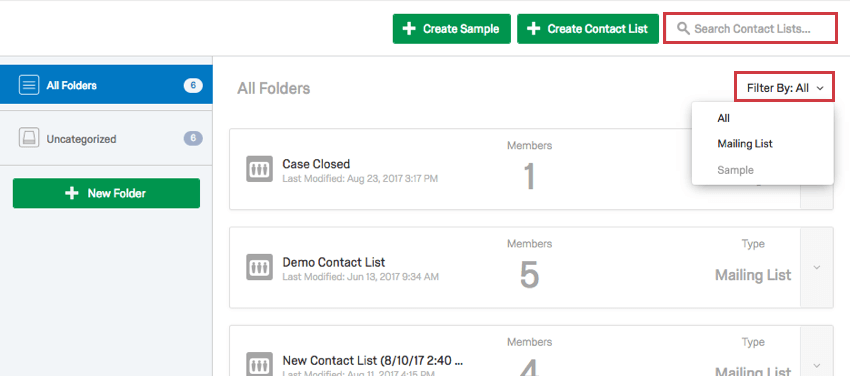Click Case Closed member count 1
The width and height of the screenshot is (850, 376).
[x=529, y=177]
